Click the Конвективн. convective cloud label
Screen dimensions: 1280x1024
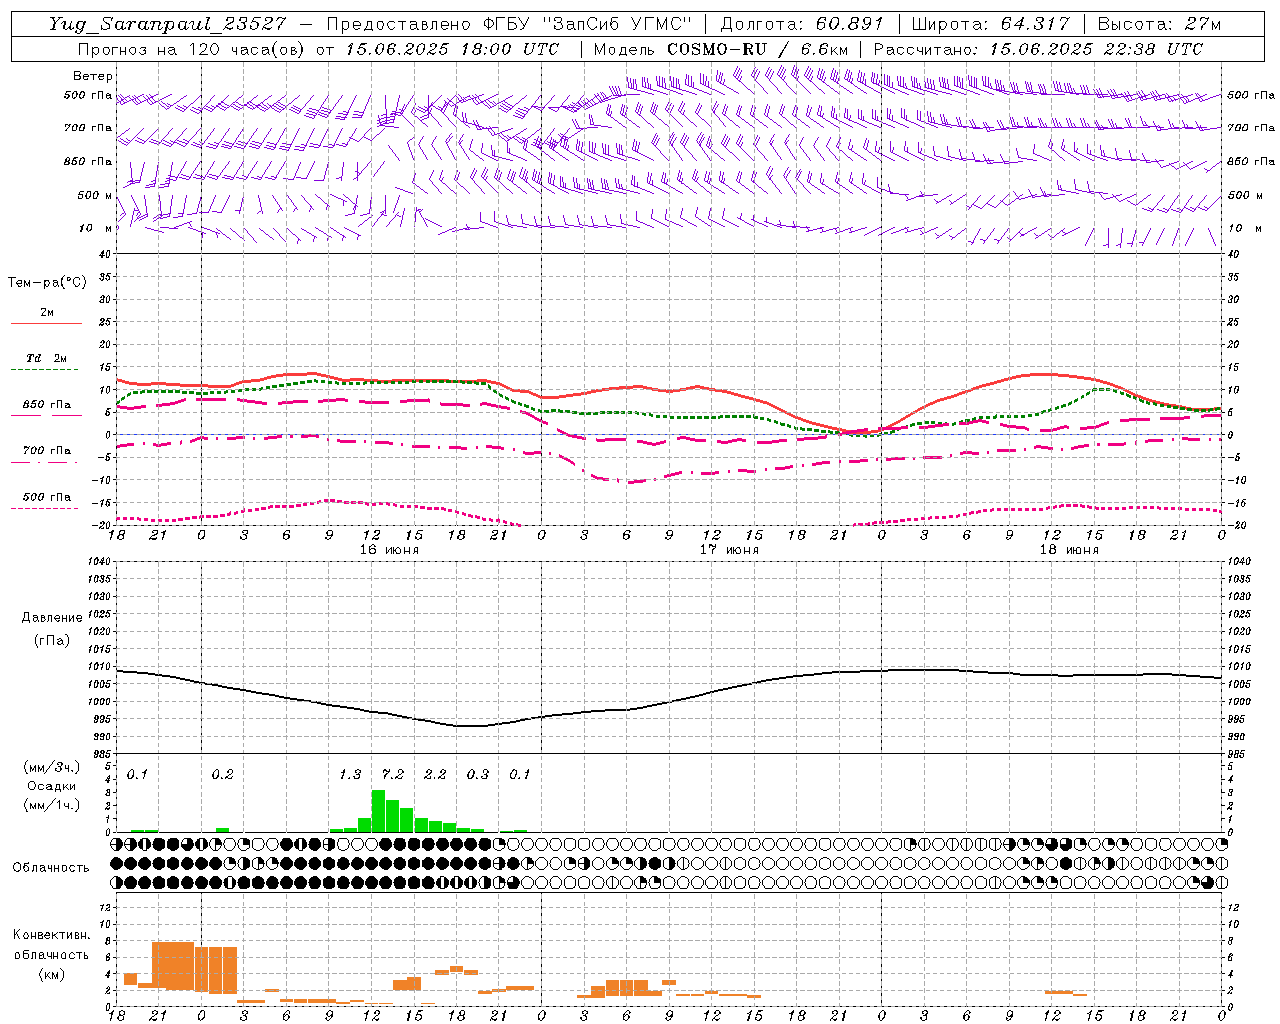pyautogui.click(x=51, y=935)
